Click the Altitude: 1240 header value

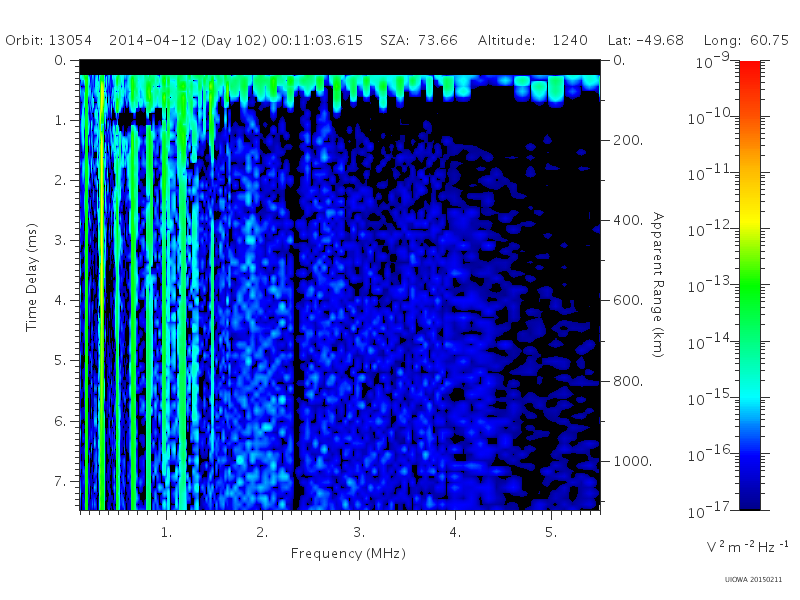coord(533,40)
